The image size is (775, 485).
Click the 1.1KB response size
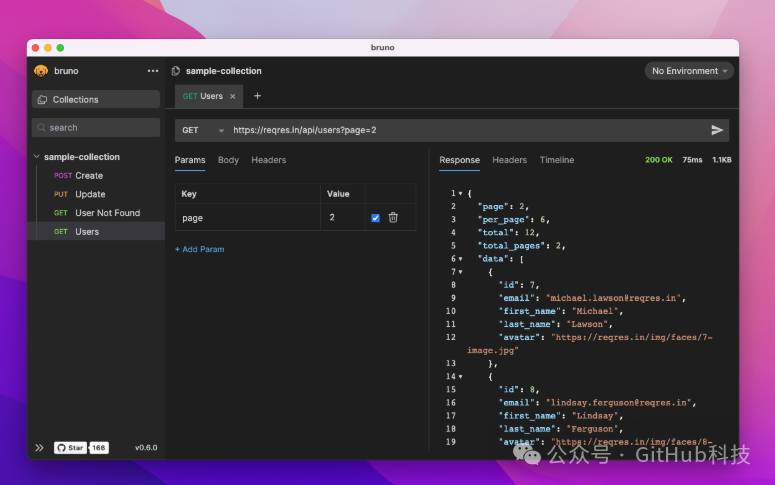722,160
